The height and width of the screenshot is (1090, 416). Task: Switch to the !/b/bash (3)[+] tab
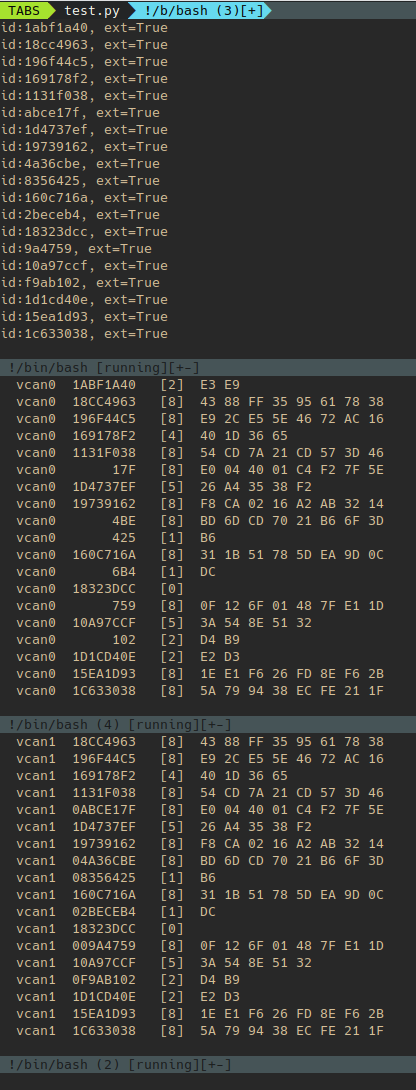tap(198, 10)
